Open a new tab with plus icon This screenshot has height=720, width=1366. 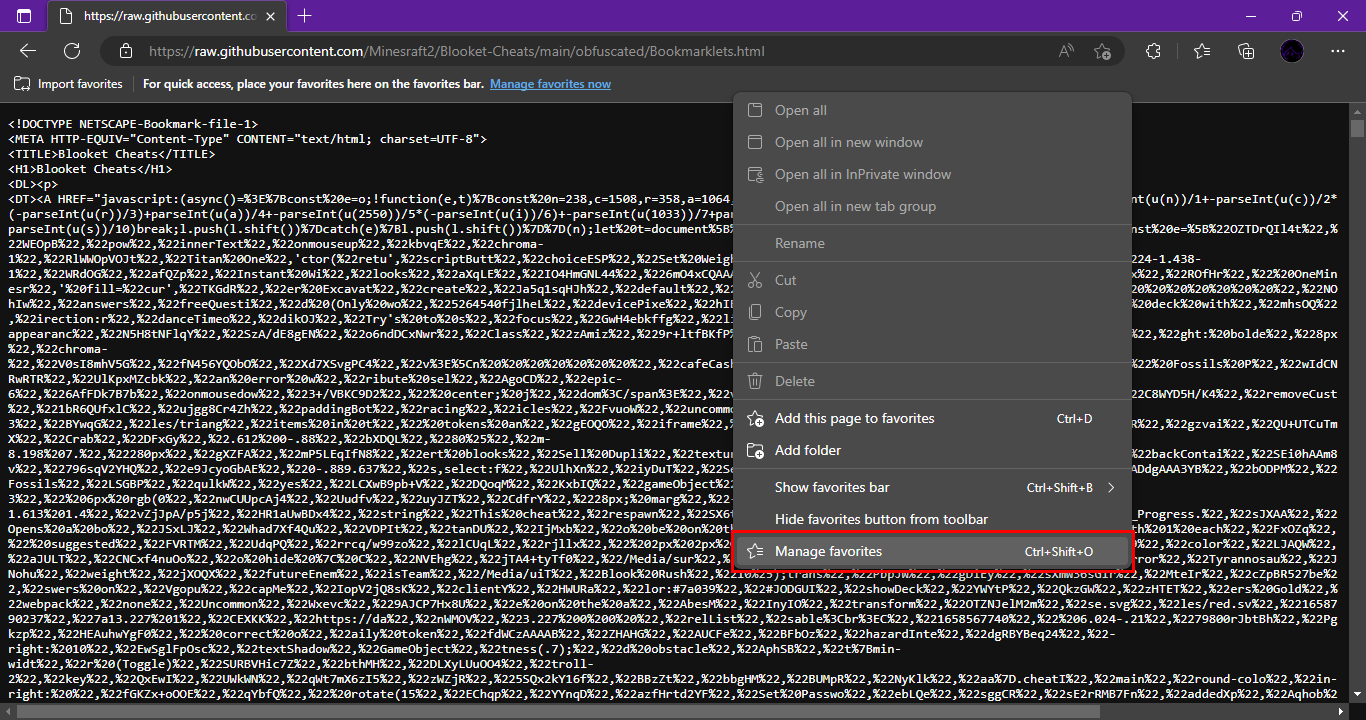point(305,16)
